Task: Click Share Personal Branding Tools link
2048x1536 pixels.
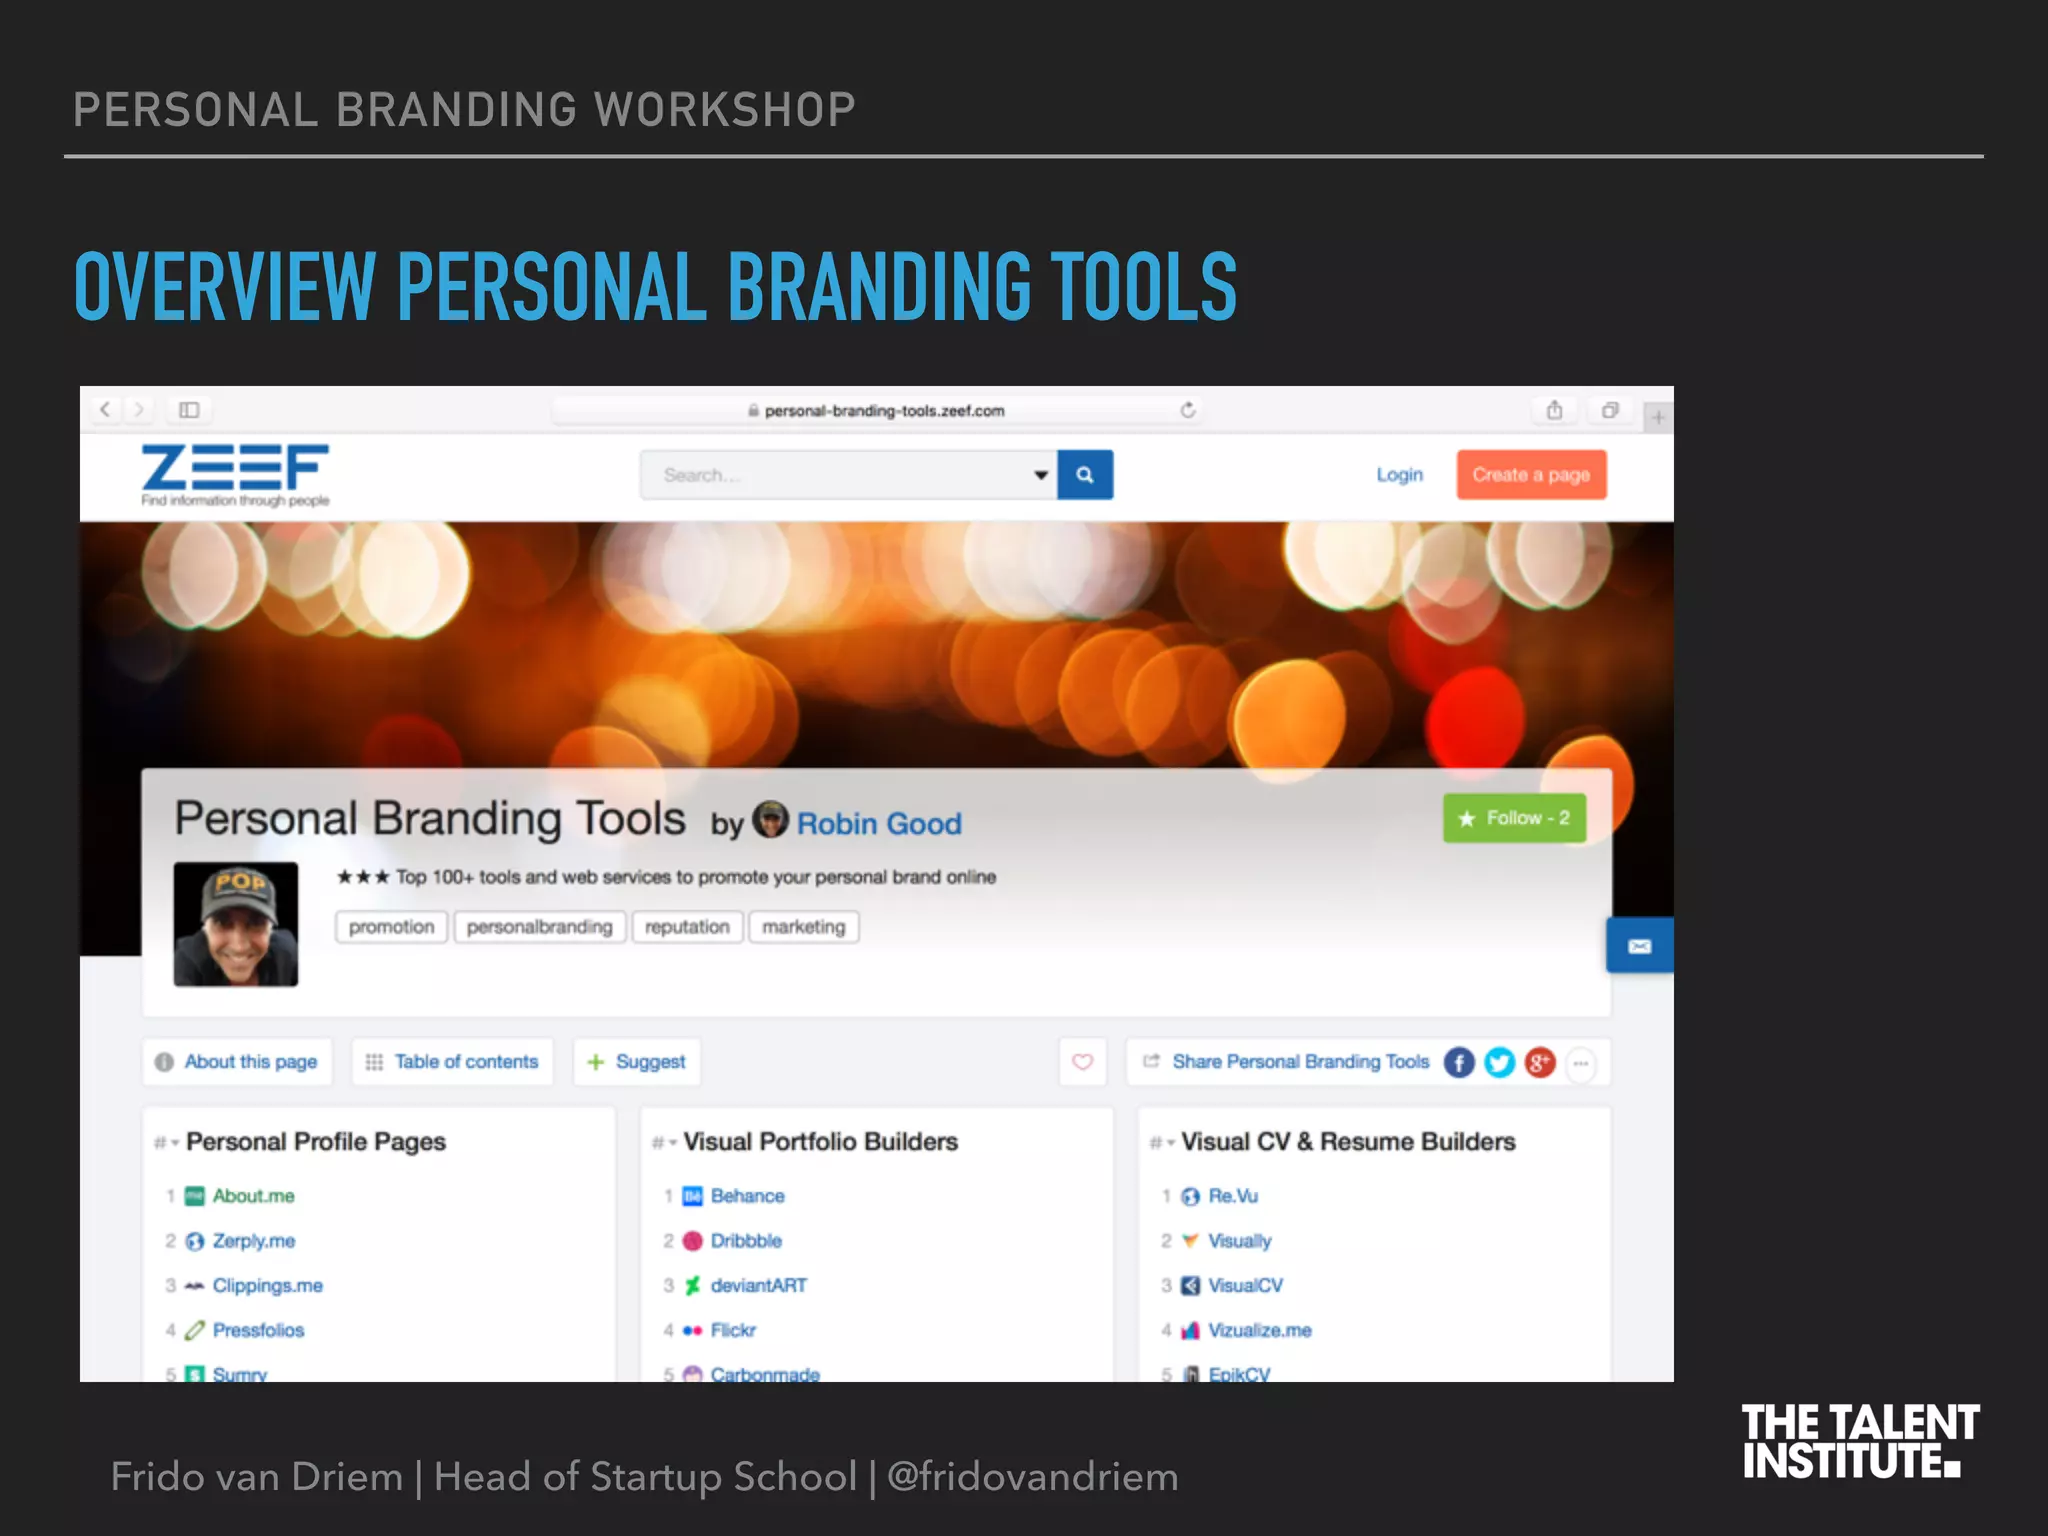Action: pos(1300,1062)
